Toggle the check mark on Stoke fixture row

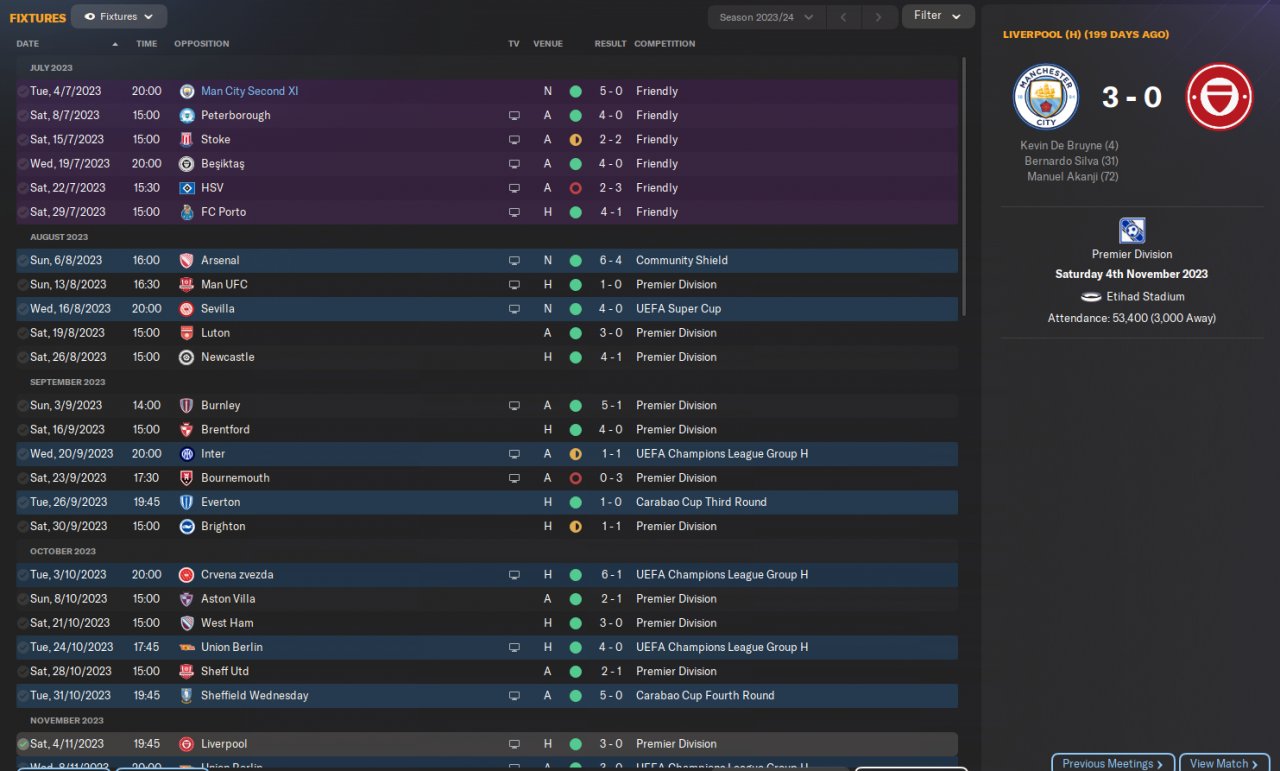[23, 140]
